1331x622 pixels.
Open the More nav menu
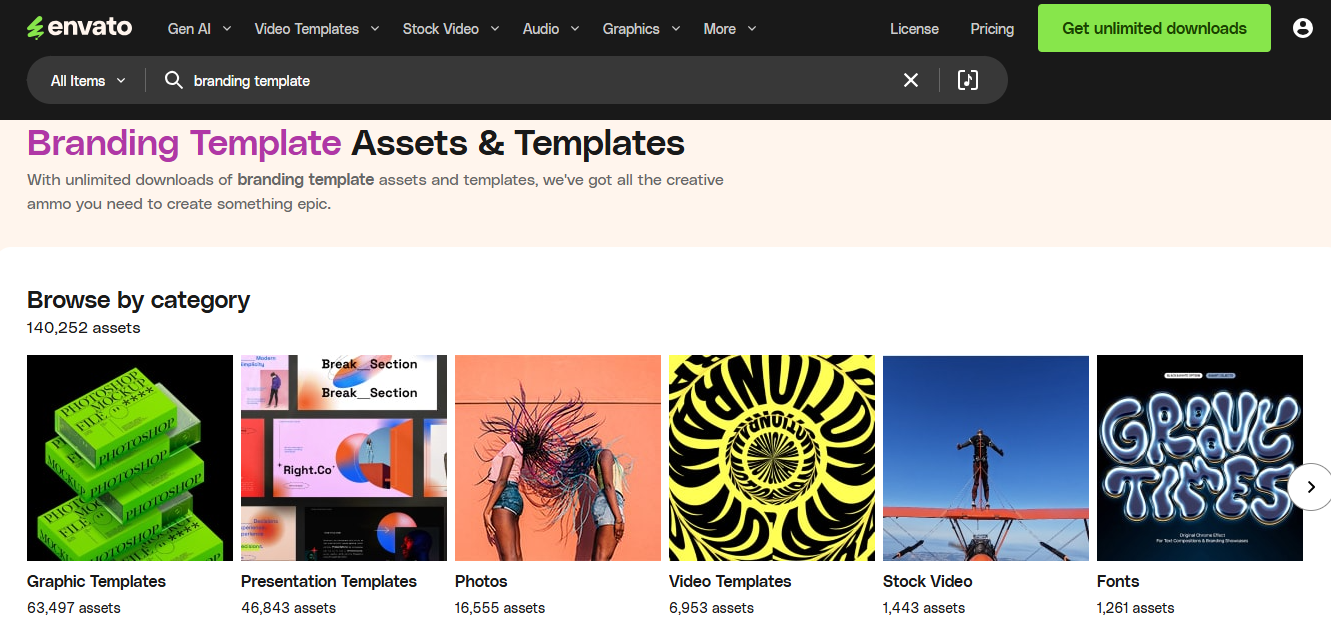729,29
